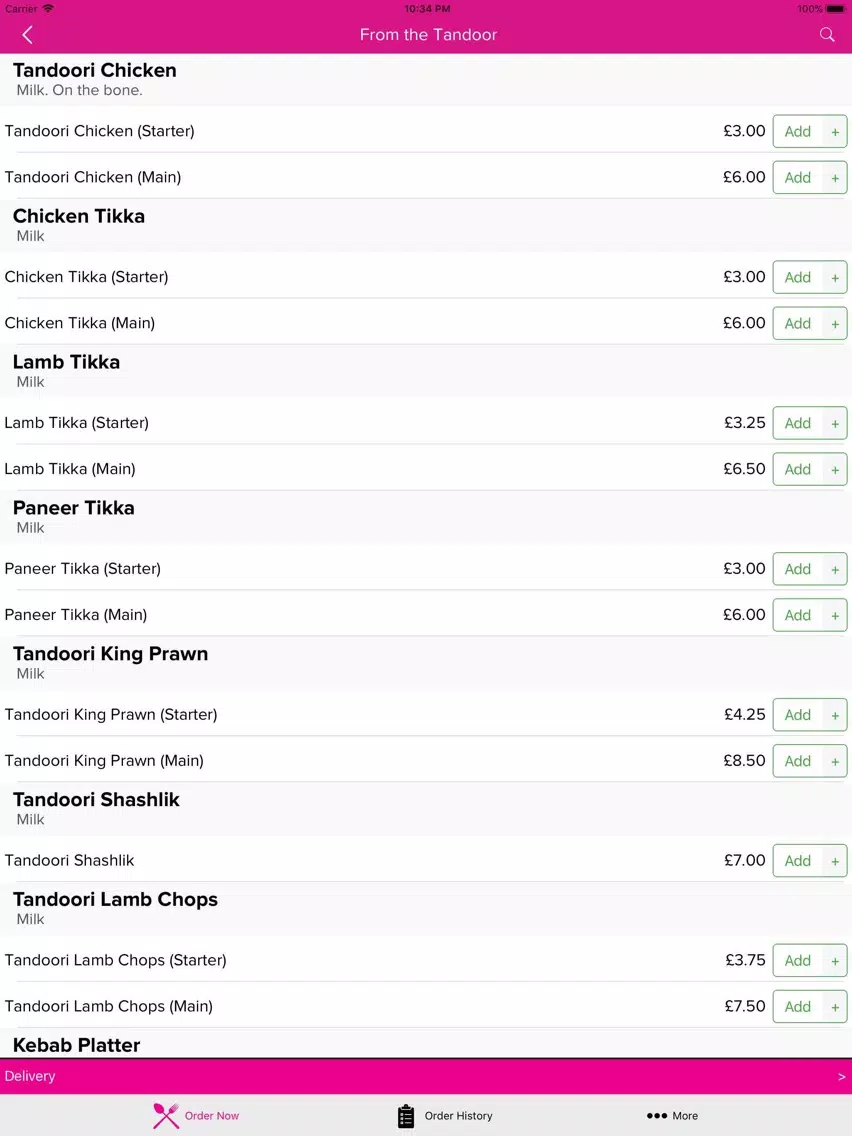Tap the back arrow in header
The width and height of the screenshot is (852, 1136).
(x=28, y=35)
